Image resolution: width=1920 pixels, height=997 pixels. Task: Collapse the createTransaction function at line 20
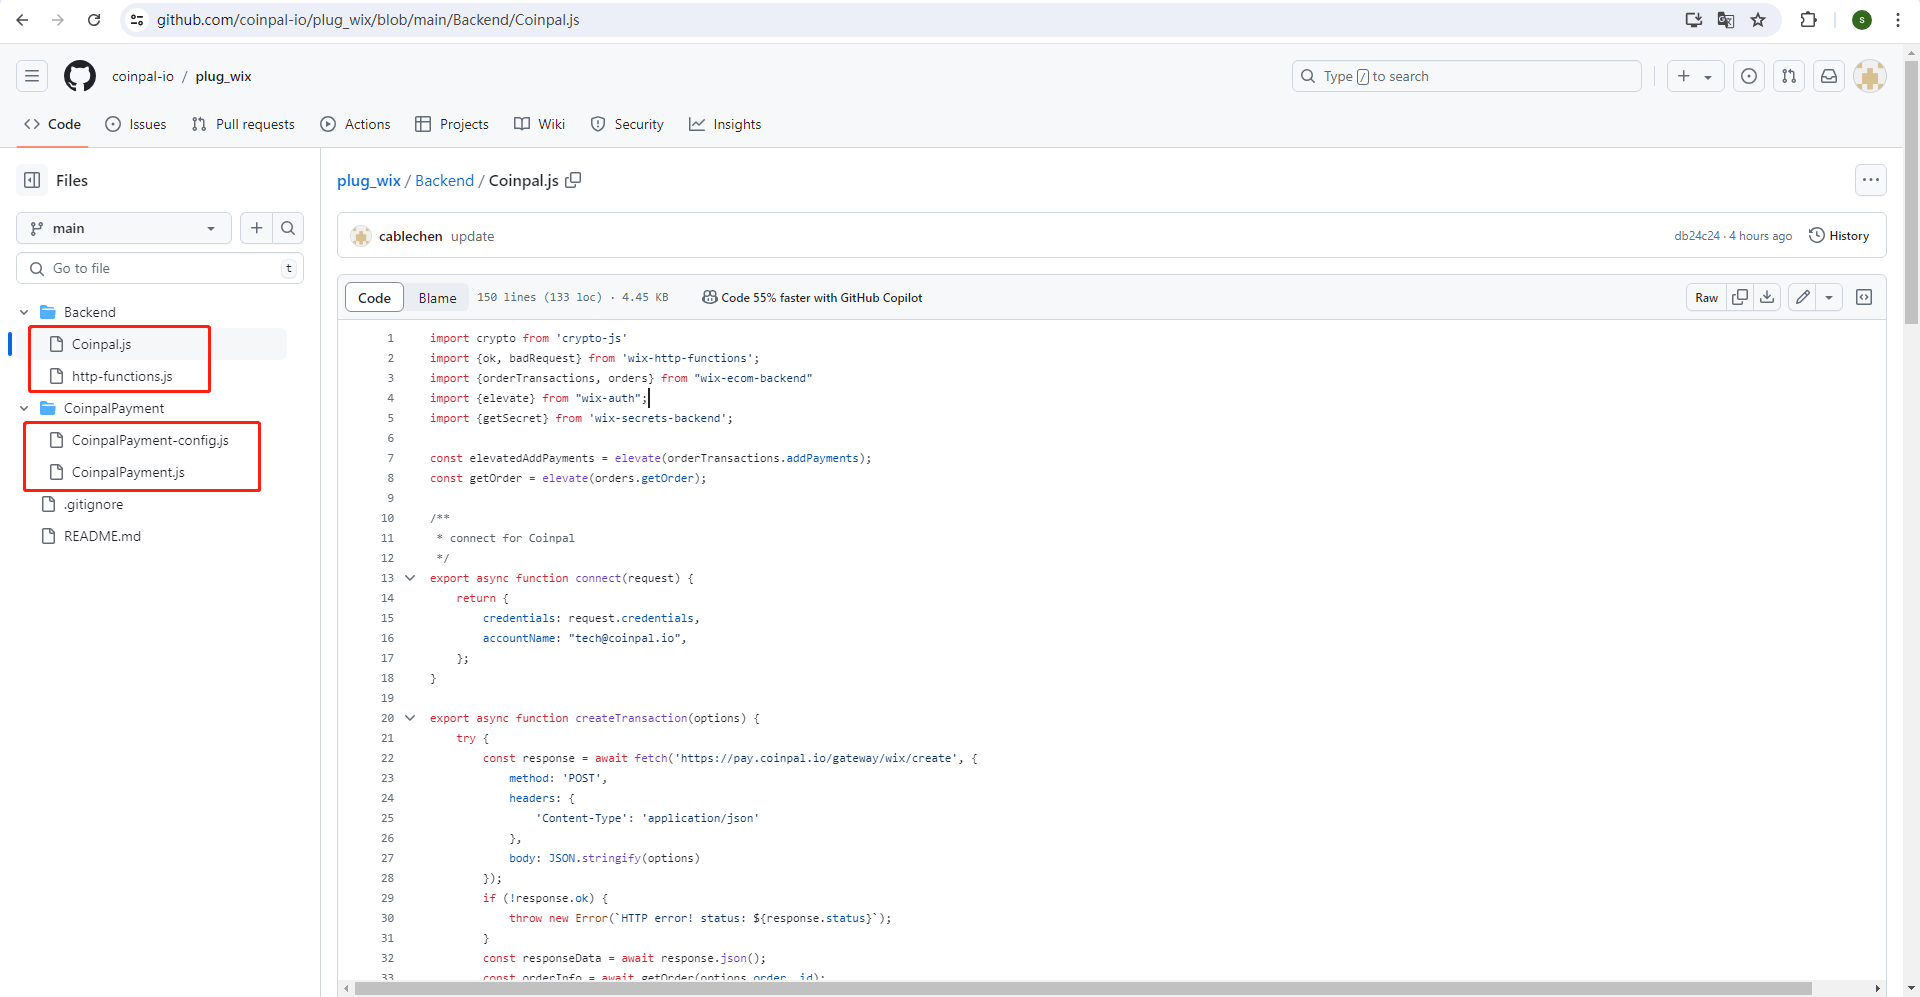point(410,718)
